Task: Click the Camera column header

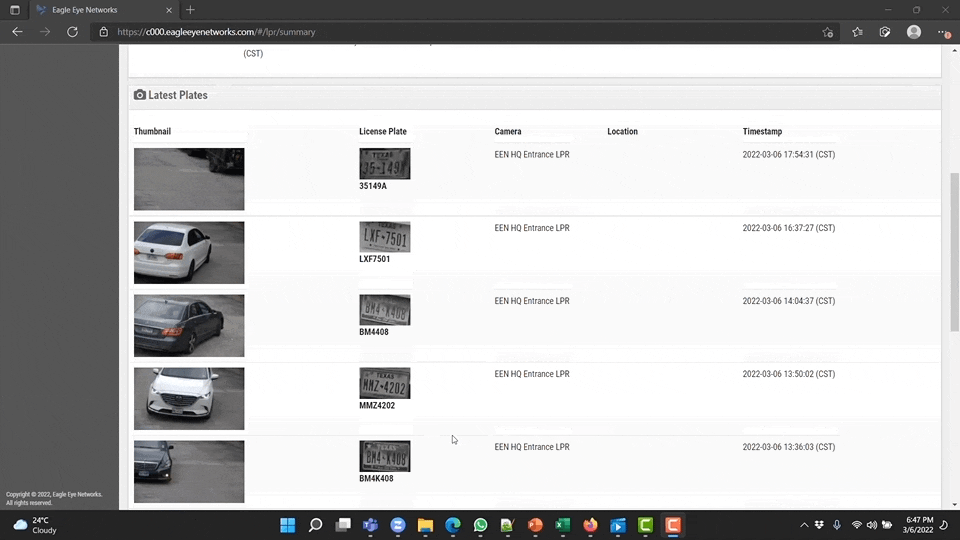Action: click(x=508, y=132)
